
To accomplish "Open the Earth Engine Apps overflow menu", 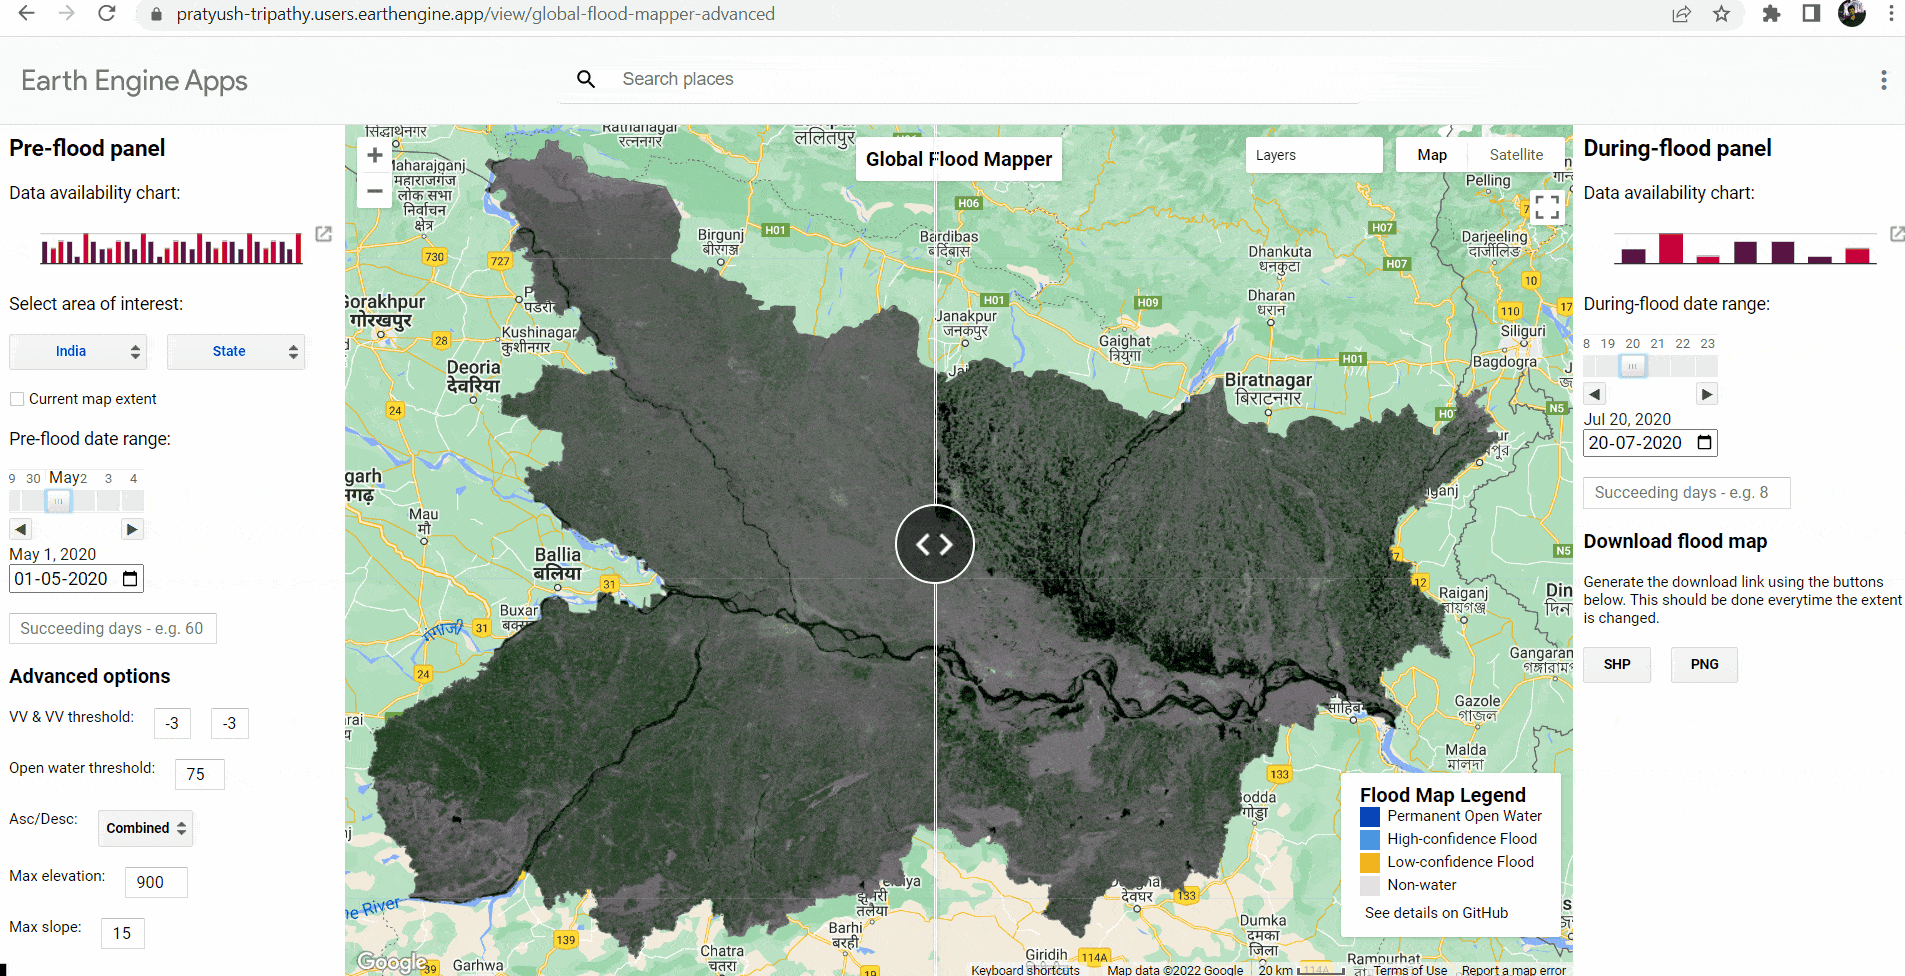I will pos(1883,80).
